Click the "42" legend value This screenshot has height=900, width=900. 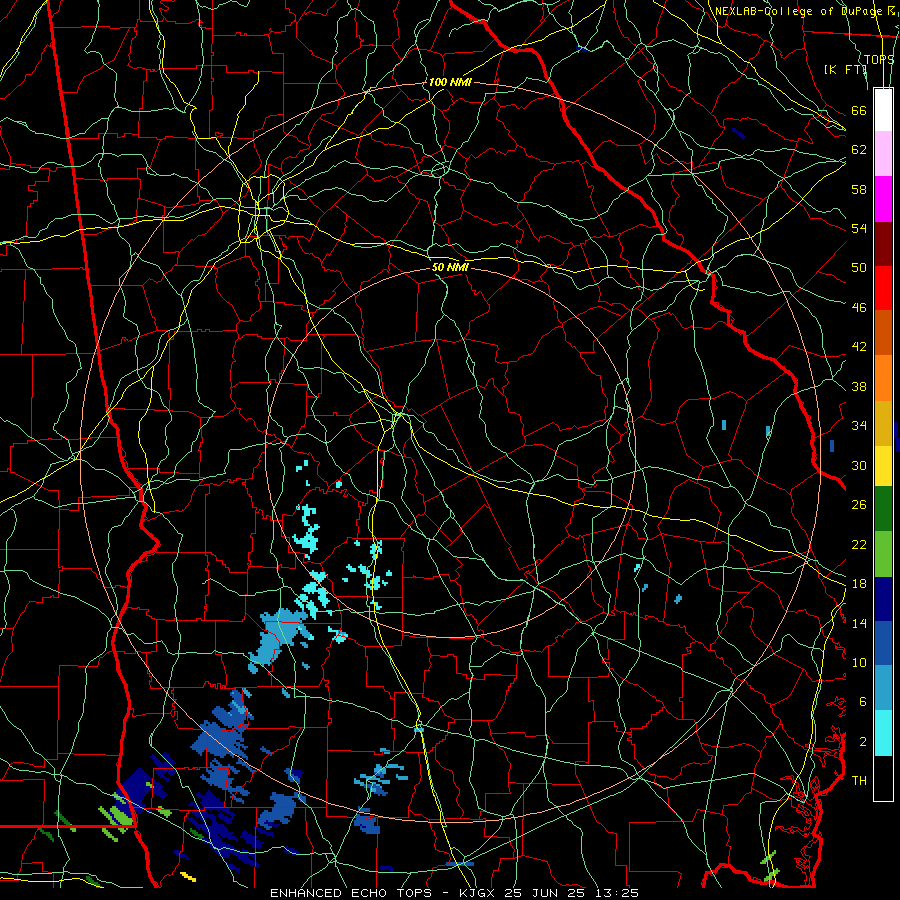[x=859, y=347]
